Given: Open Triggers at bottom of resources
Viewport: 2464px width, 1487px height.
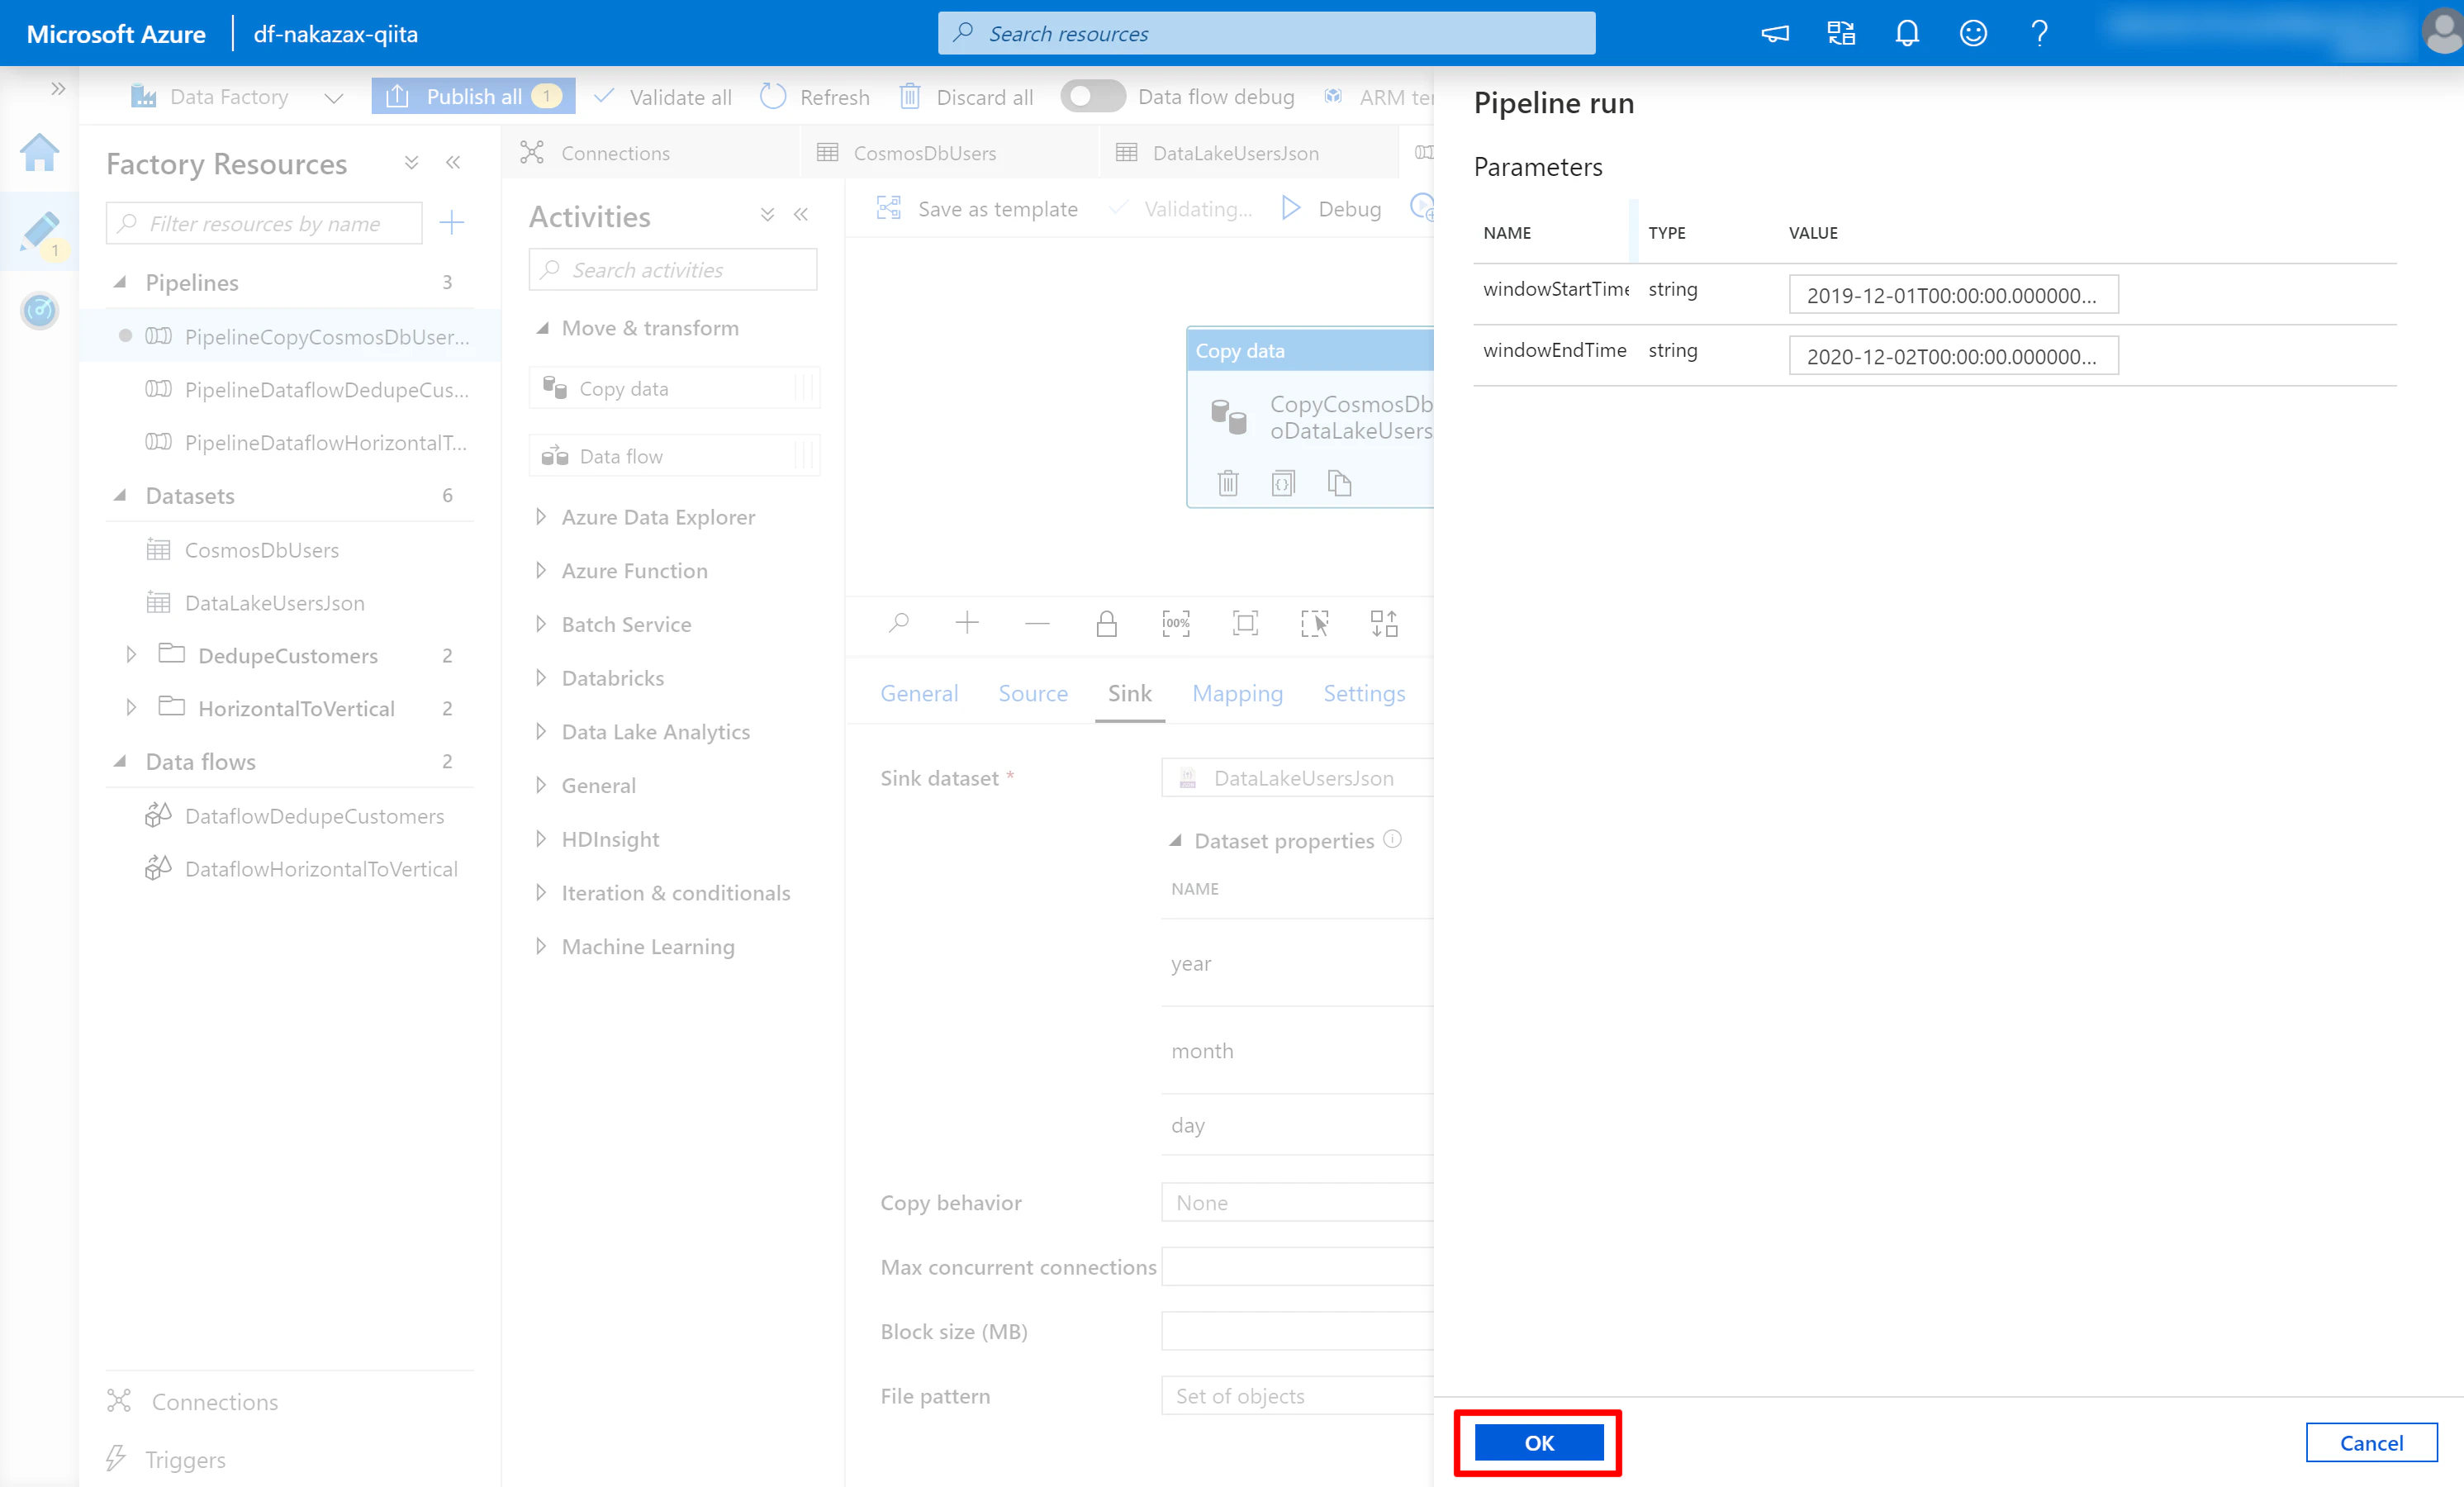Looking at the screenshot, I should 166,1459.
